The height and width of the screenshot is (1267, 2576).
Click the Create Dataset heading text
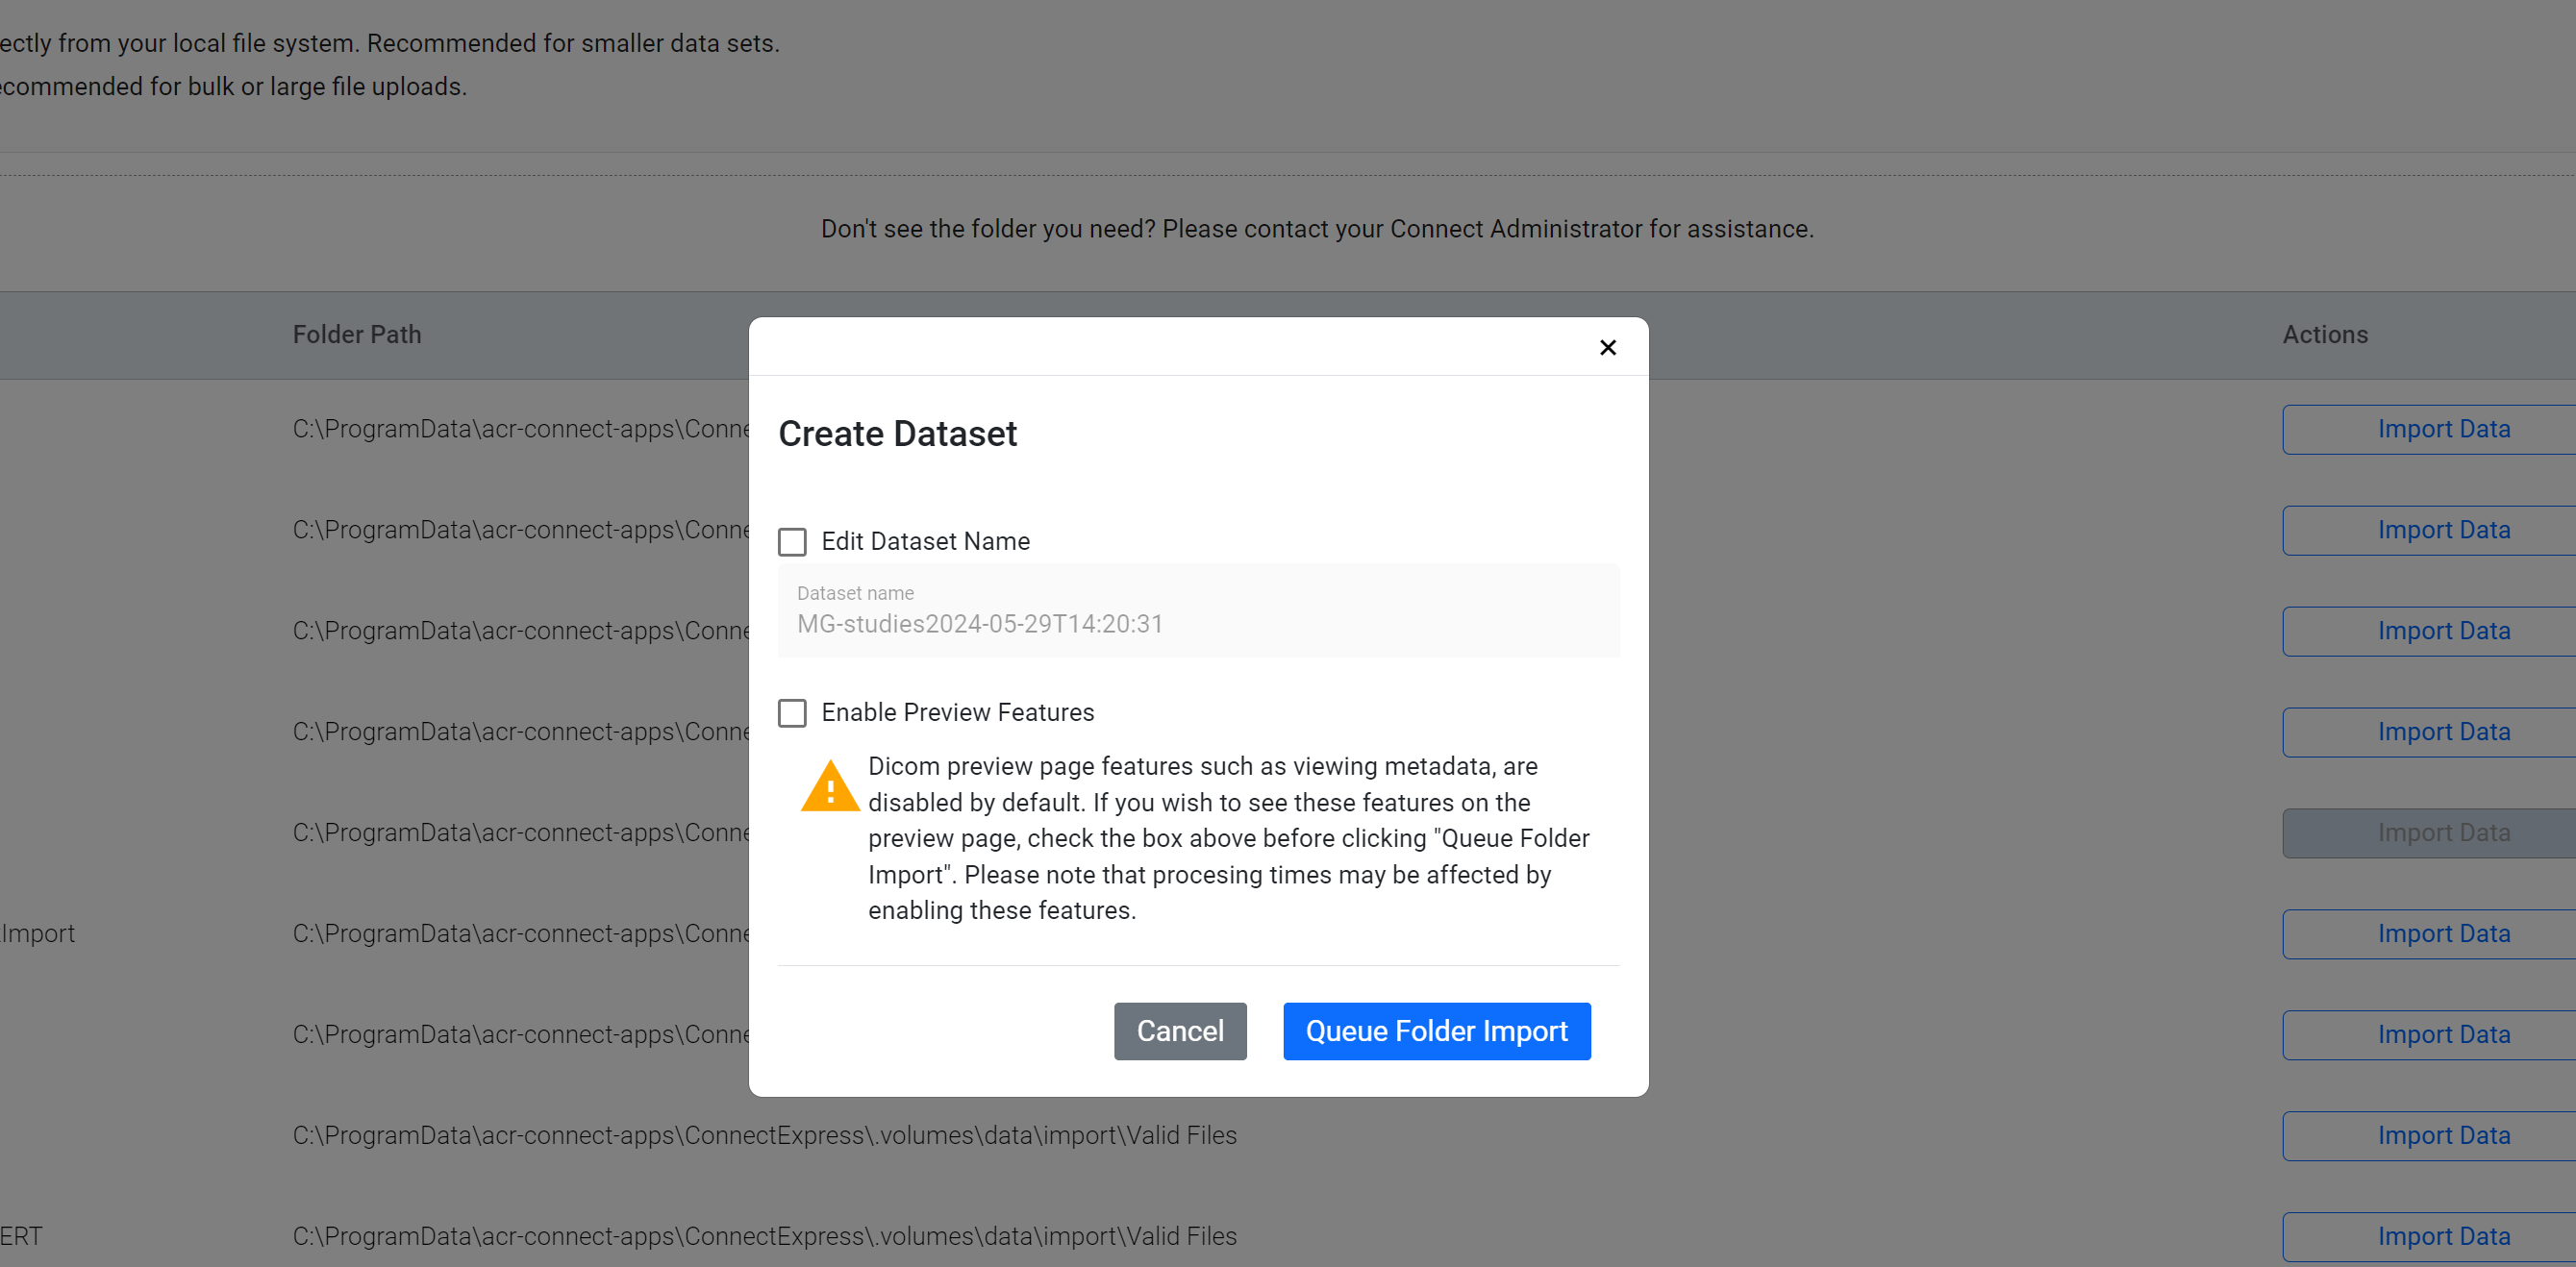(897, 434)
